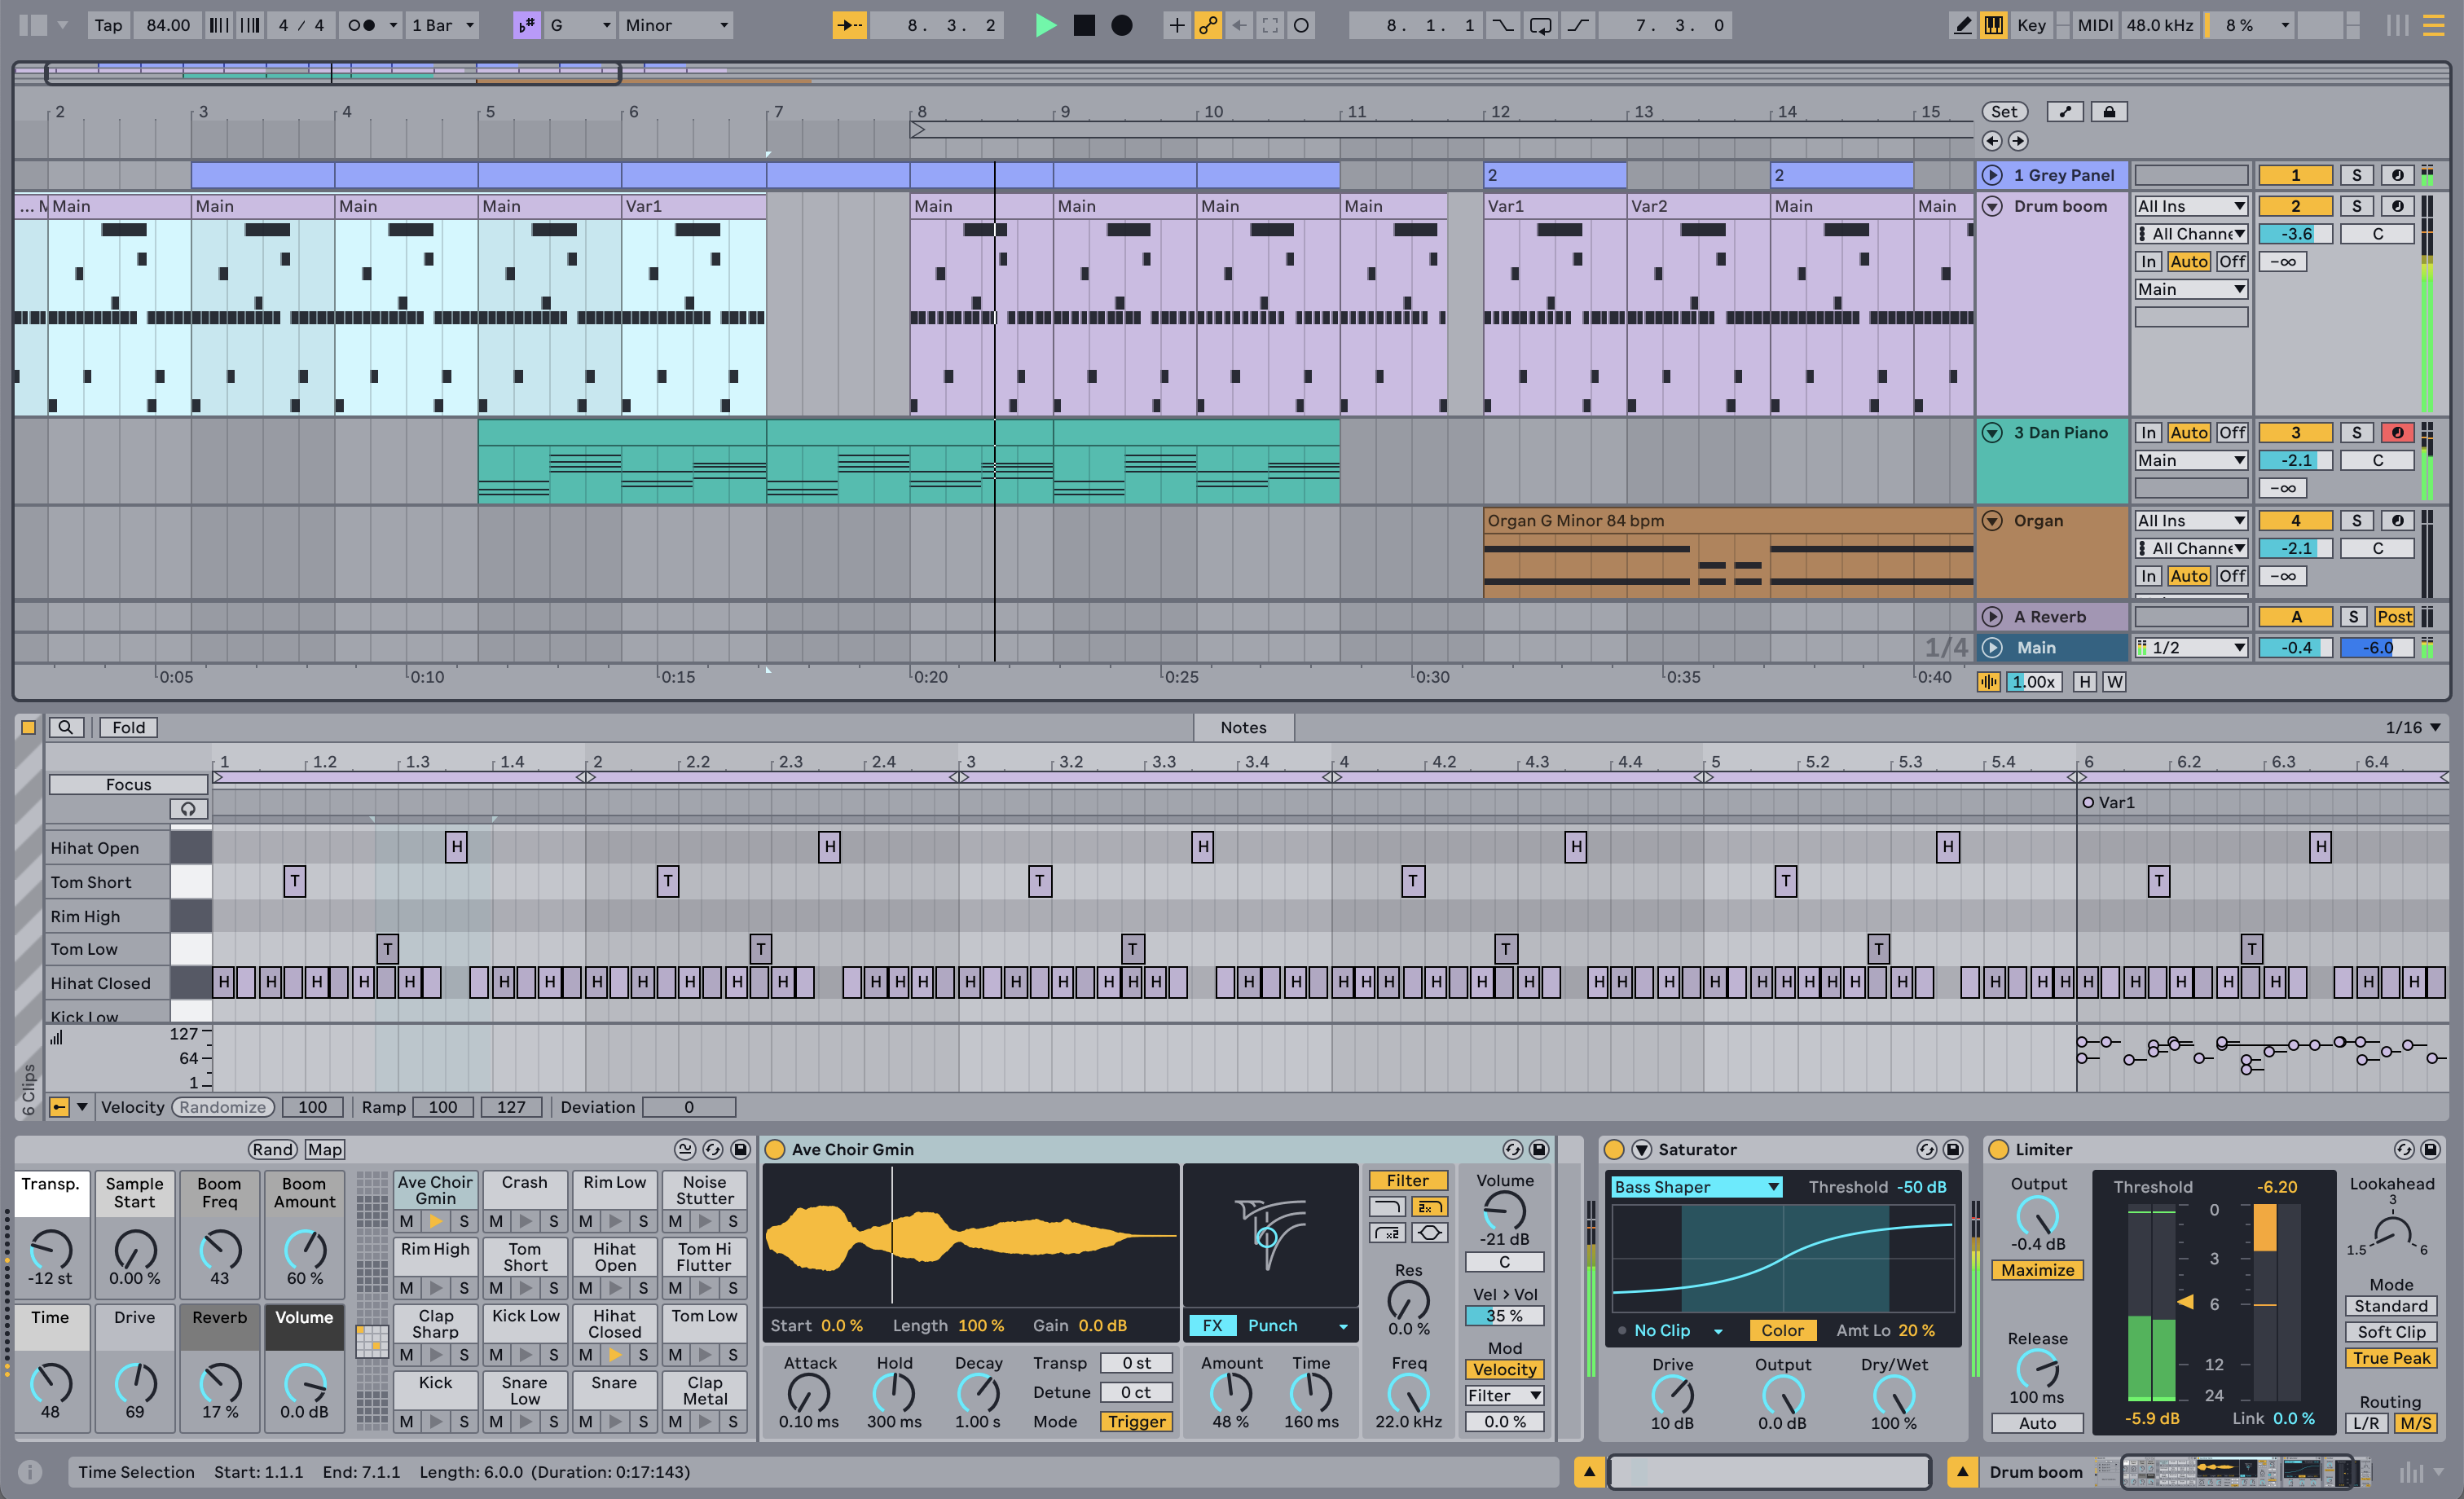Image resolution: width=2464 pixels, height=1499 pixels.
Task: Click the Notes tab in piano roll
Action: click(x=1241, y=727)
